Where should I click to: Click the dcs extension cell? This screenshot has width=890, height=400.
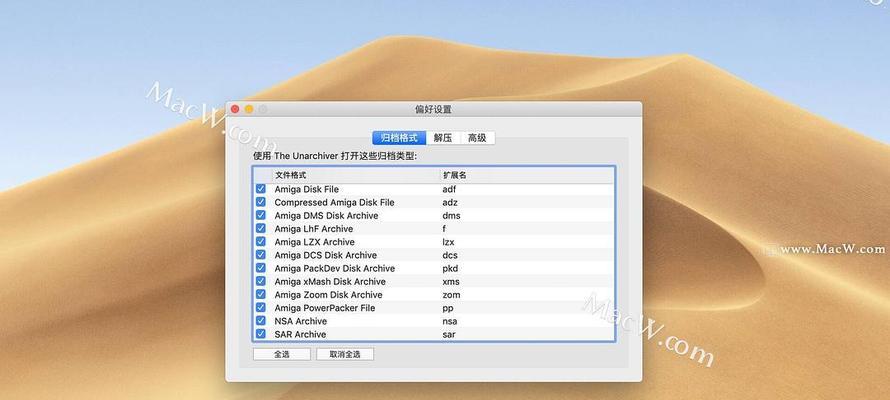click(x=450, y=255)
